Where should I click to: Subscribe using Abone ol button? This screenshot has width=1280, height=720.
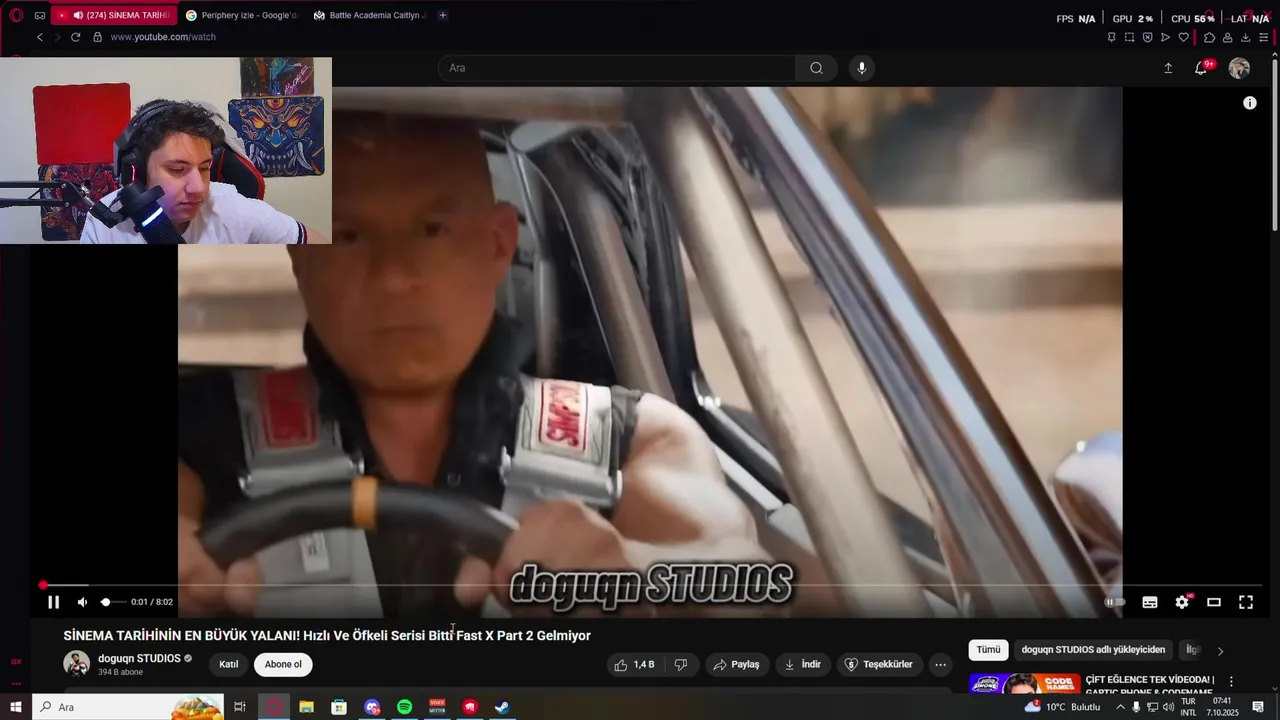[283, 664]
